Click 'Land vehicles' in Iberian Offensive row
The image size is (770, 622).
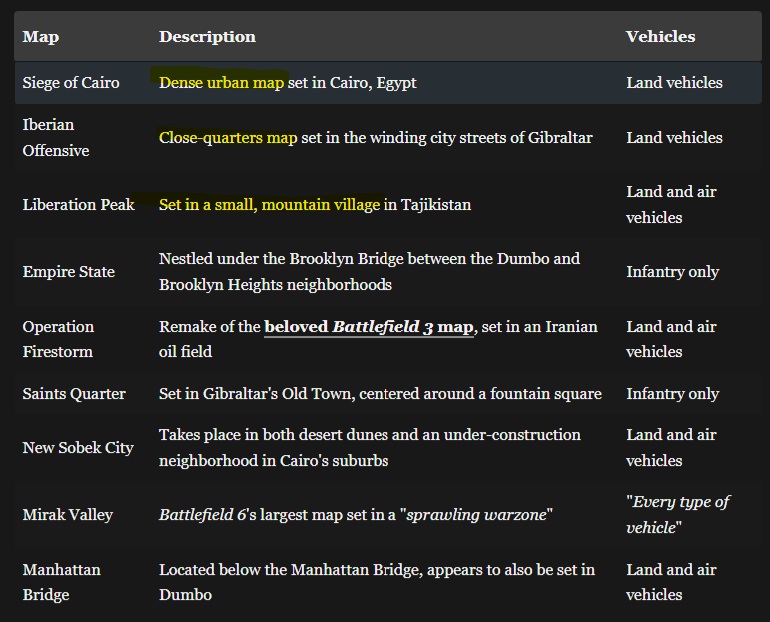(674, 137)
